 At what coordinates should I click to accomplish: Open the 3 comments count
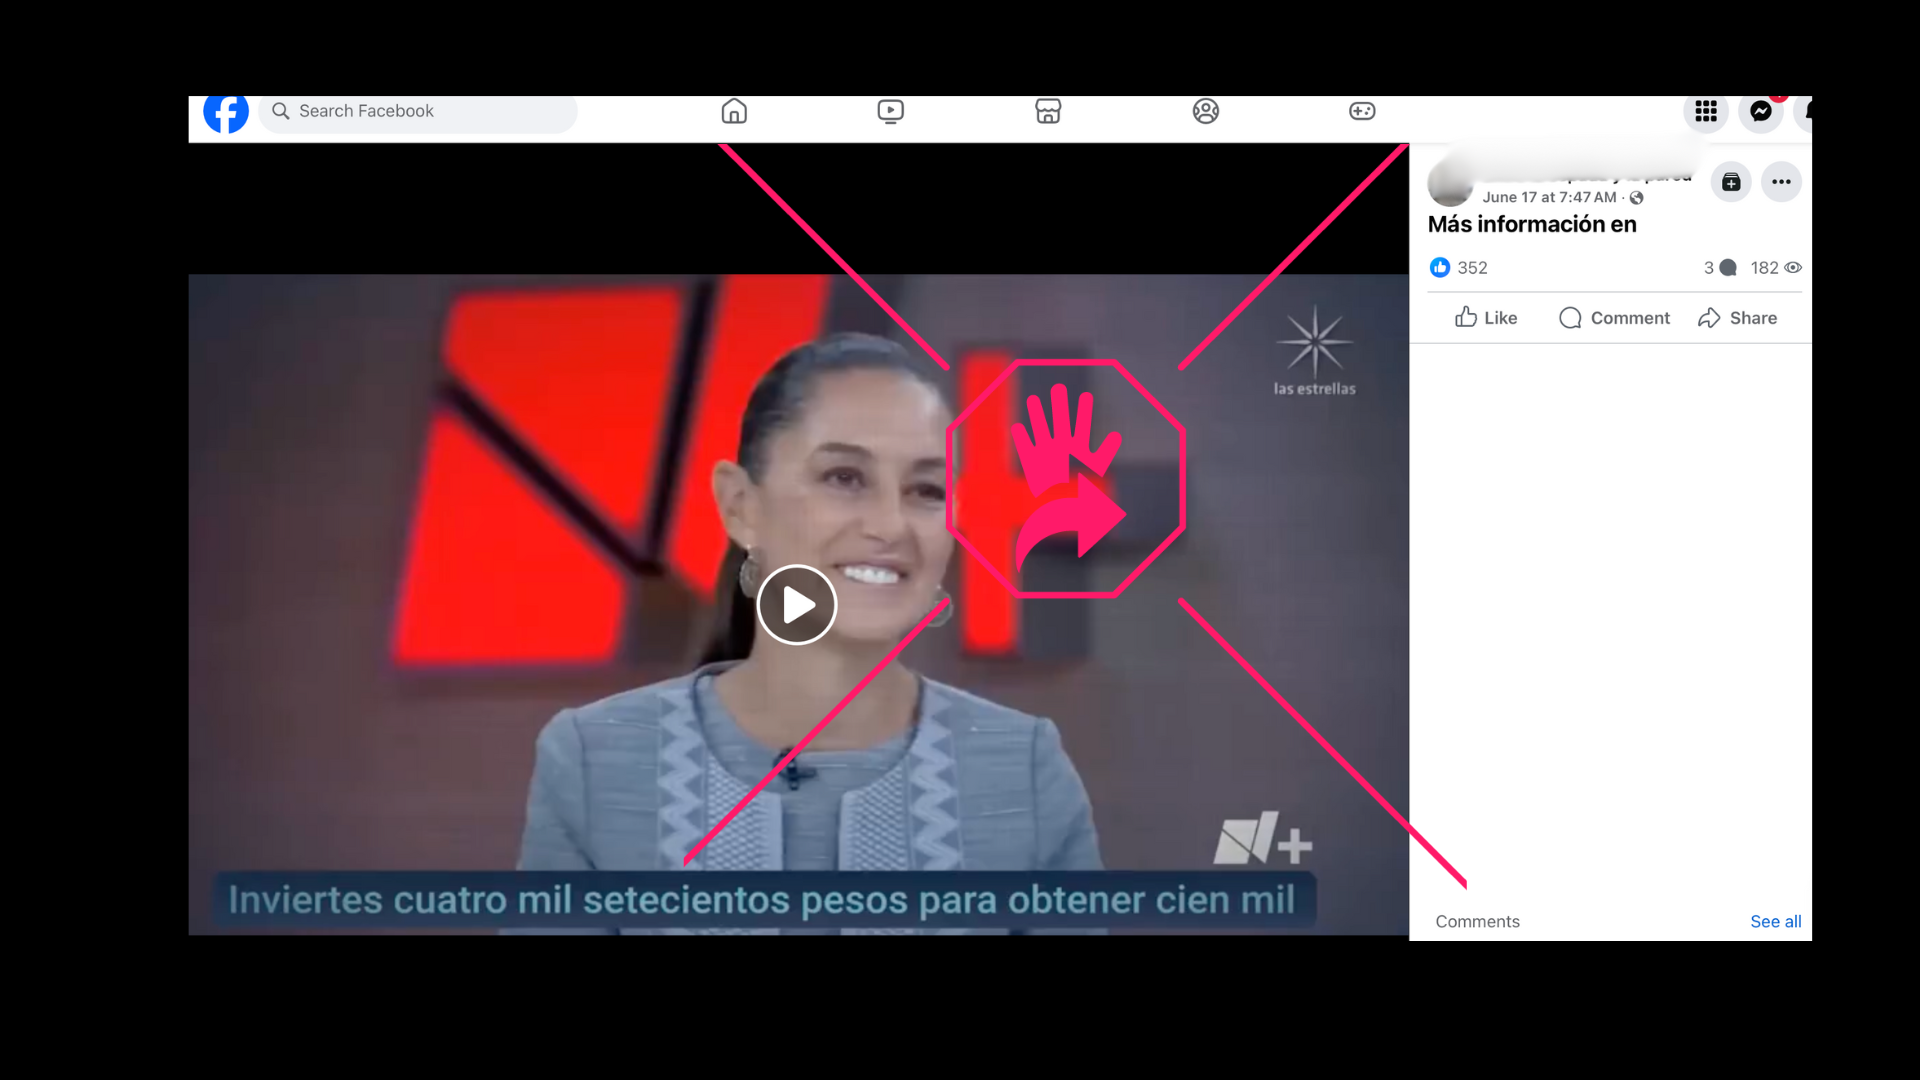pyautogui.click(x=1719, y=268)
